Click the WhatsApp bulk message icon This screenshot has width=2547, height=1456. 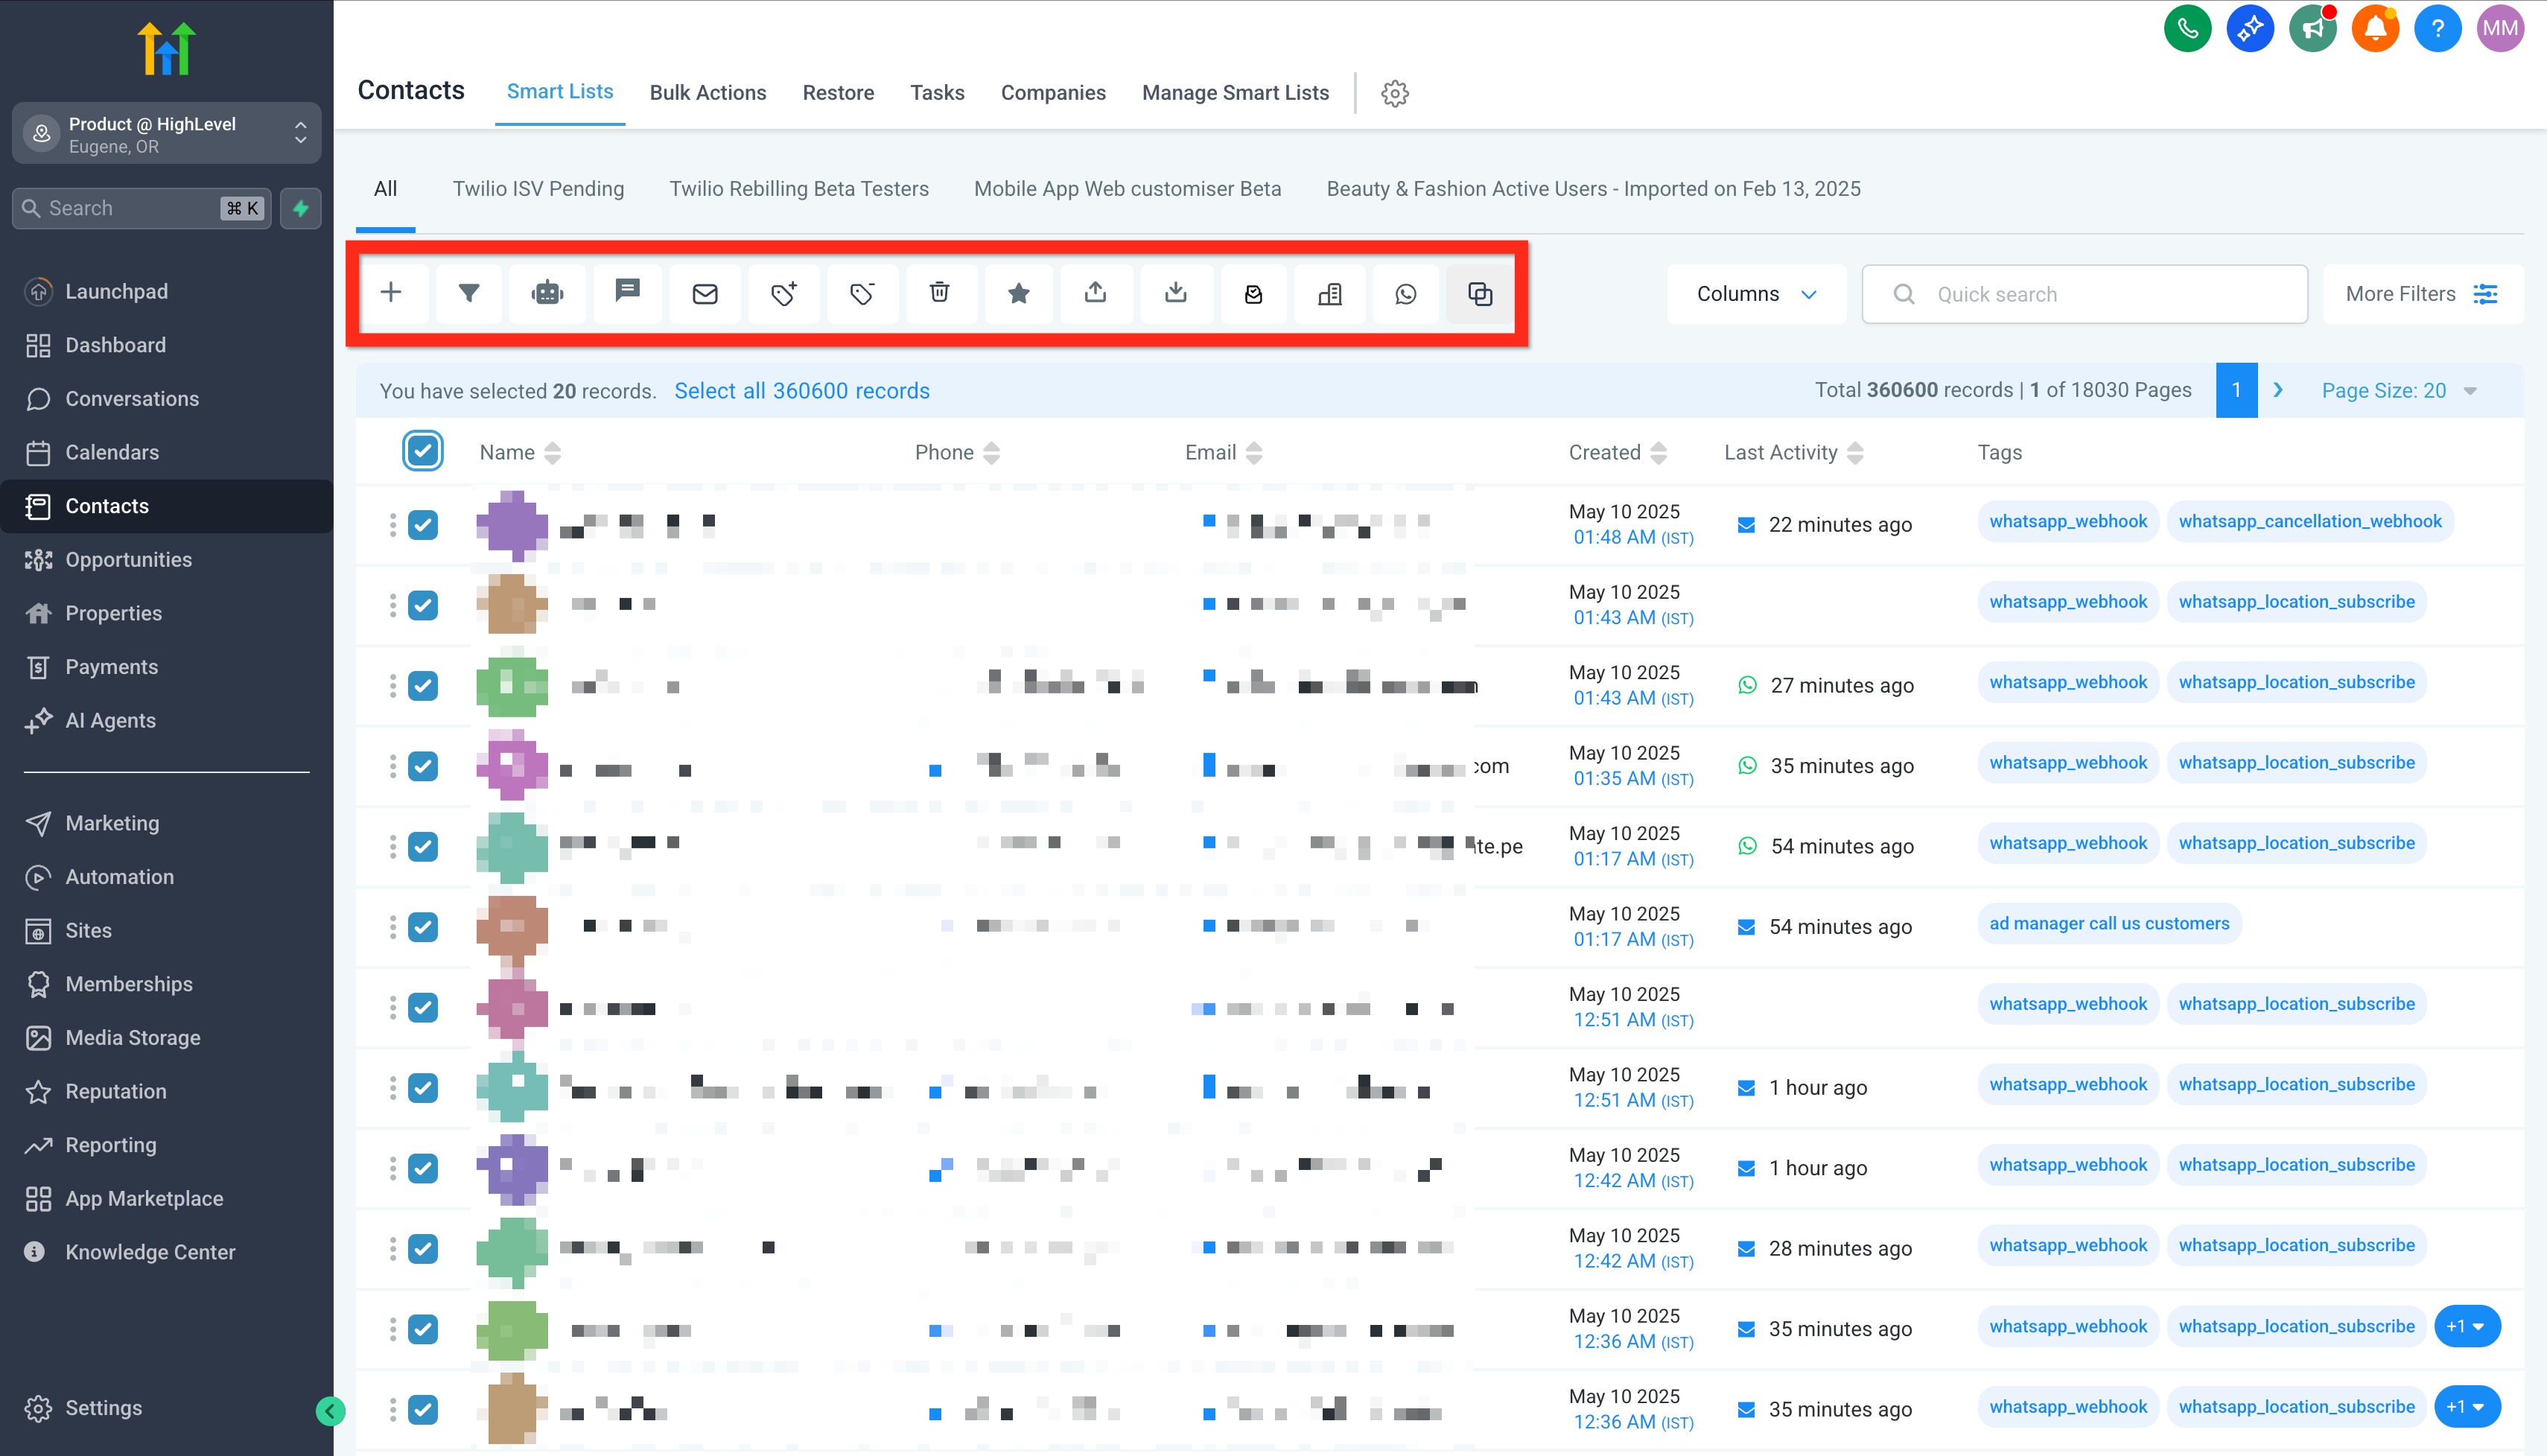pyautogui.click(x=1405, y=293)
